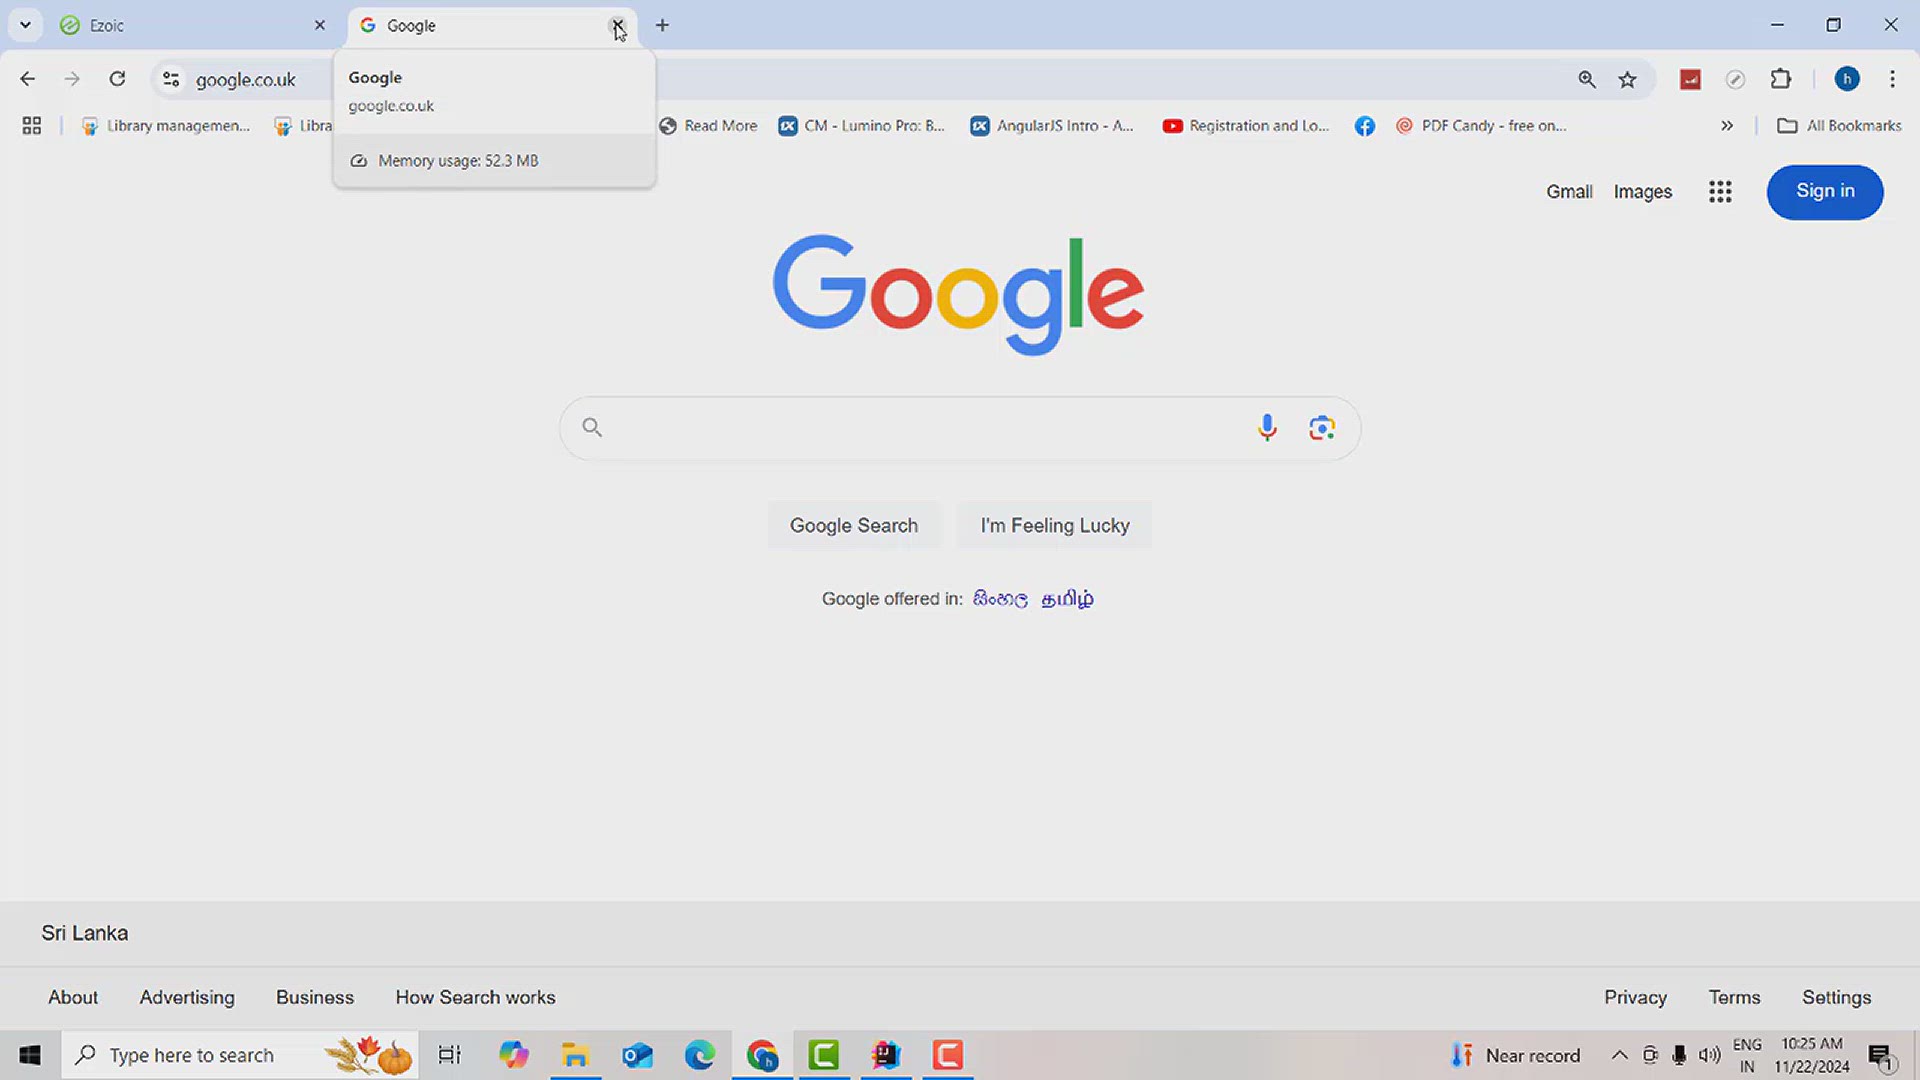Open the Extensions puzzle menu

click(1781, 79)
